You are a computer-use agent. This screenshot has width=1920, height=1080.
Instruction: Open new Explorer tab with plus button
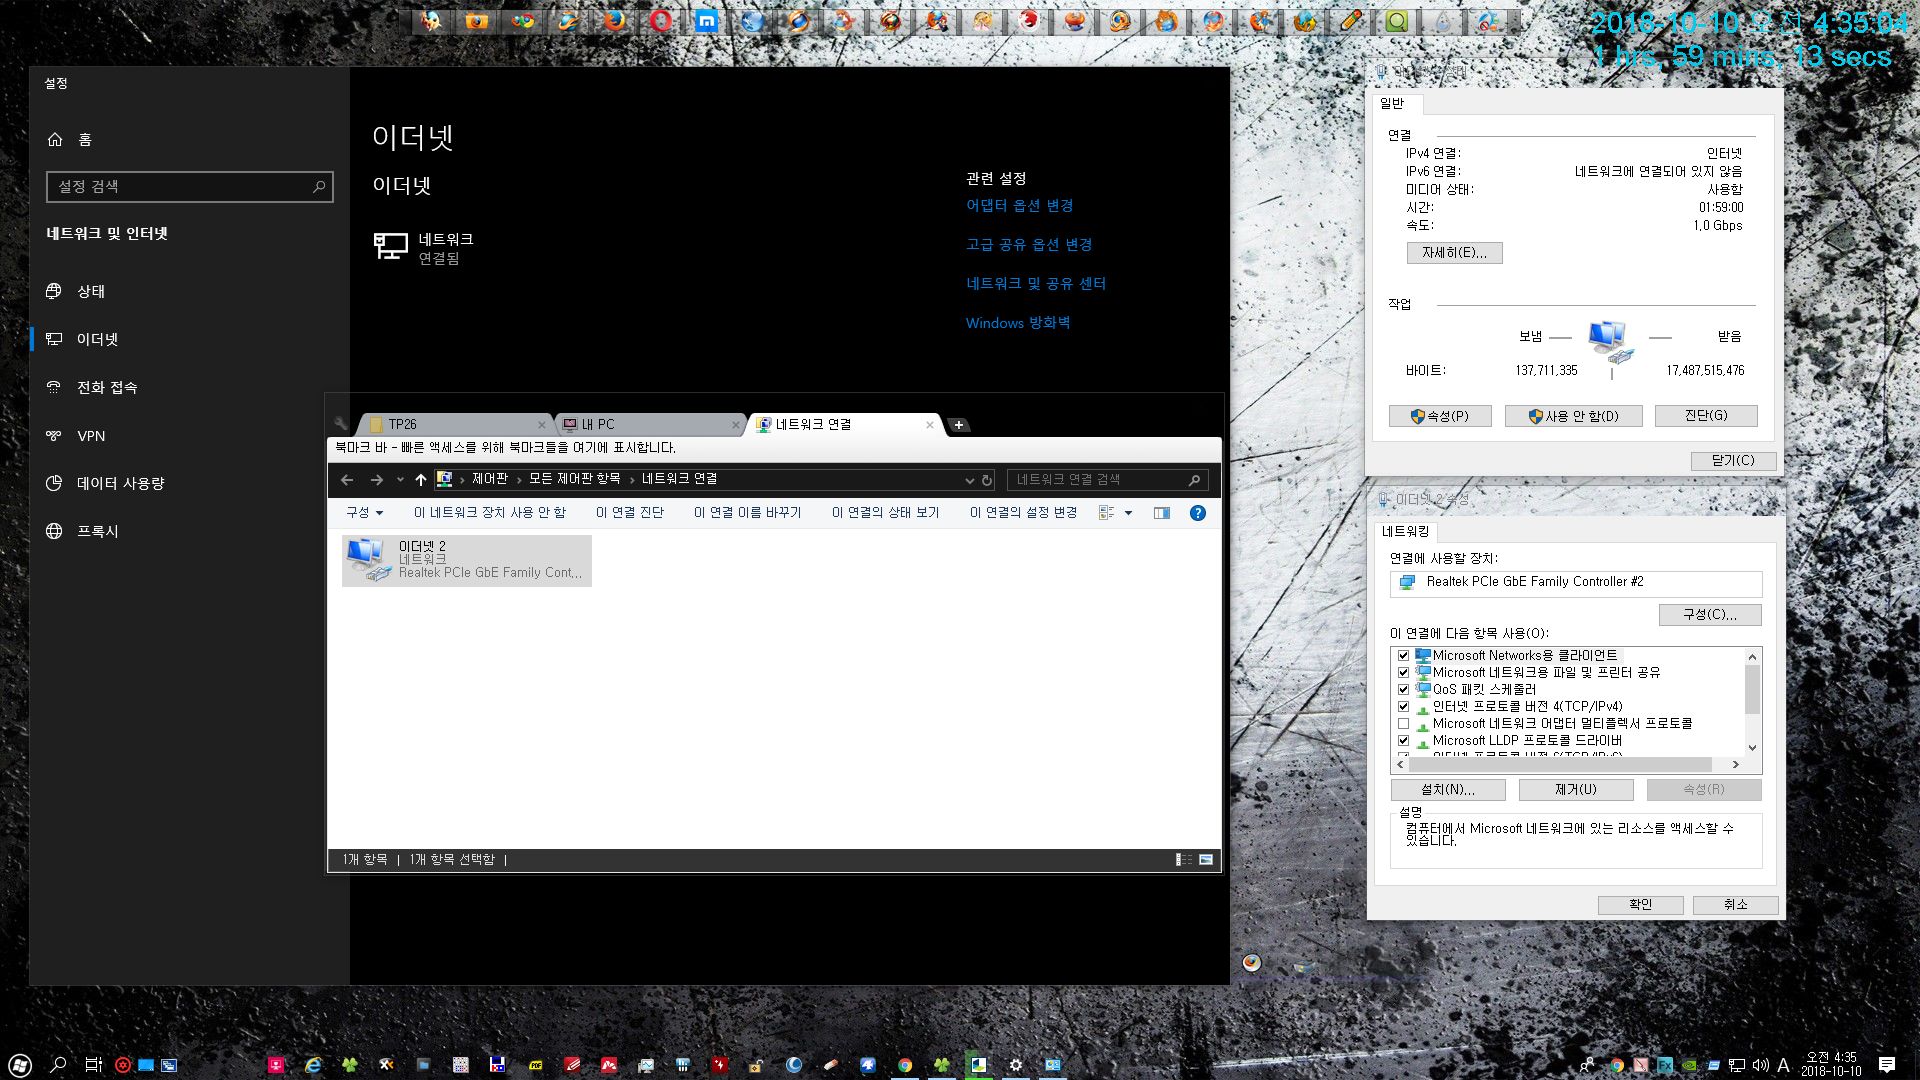tap(958, 425)
